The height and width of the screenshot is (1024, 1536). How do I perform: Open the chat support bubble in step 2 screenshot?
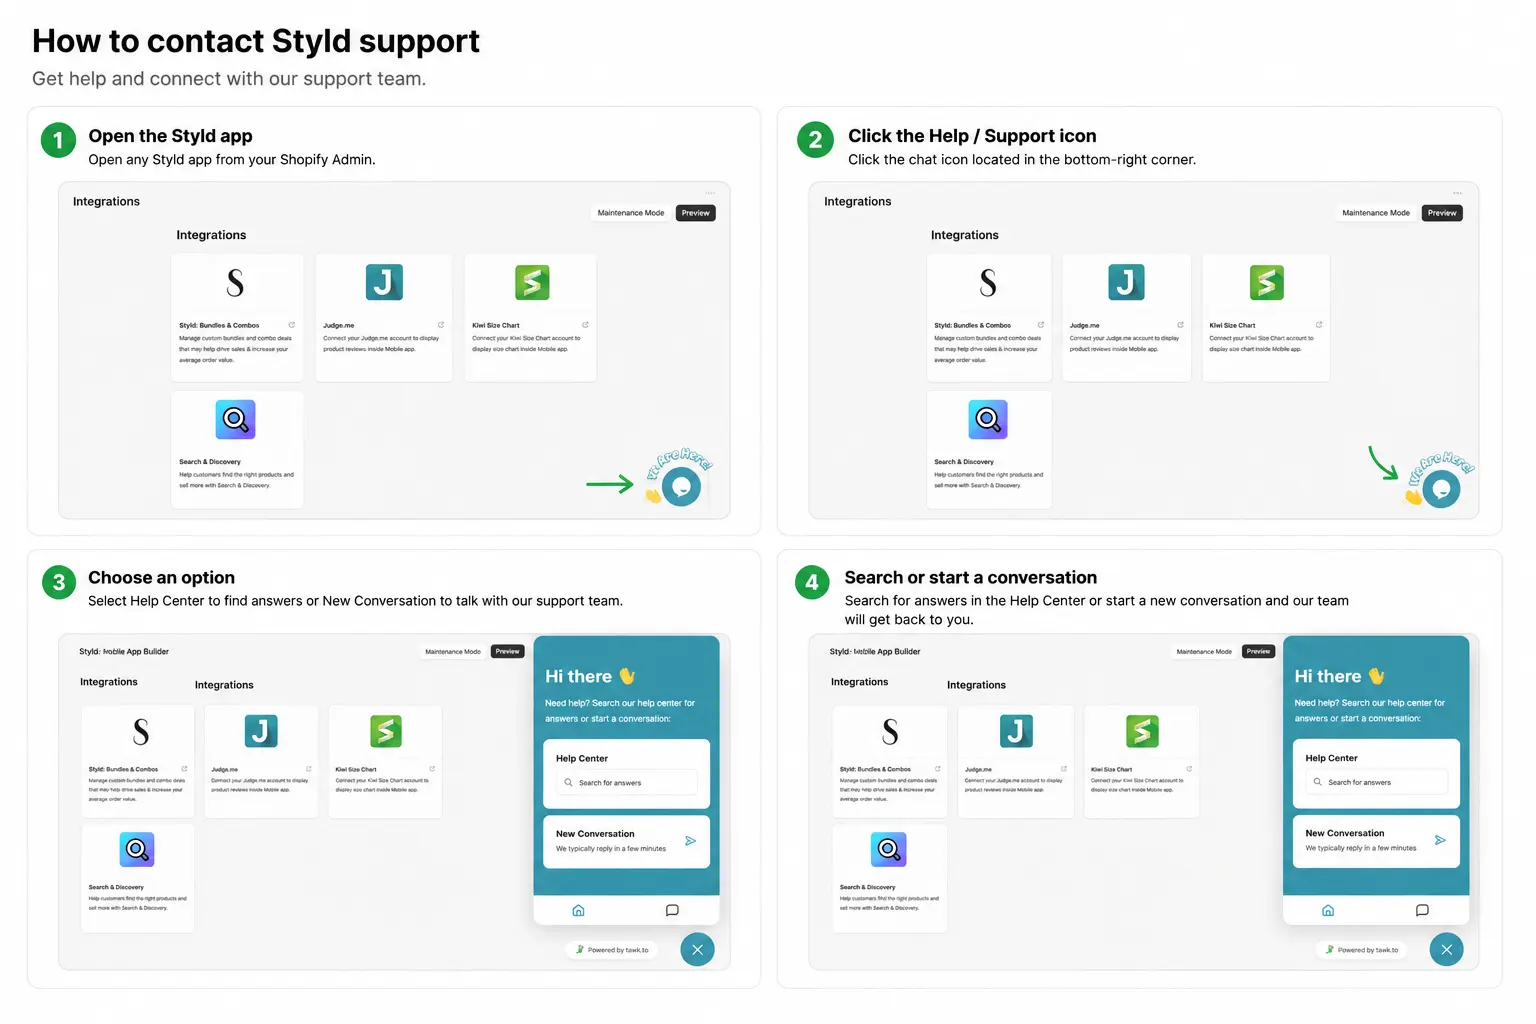click(x=1441, y=489)
